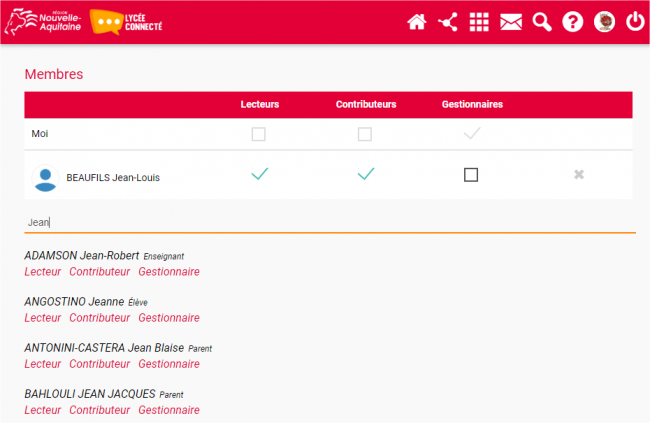
Task: Click the power logout icon
Action: [635, 22]
